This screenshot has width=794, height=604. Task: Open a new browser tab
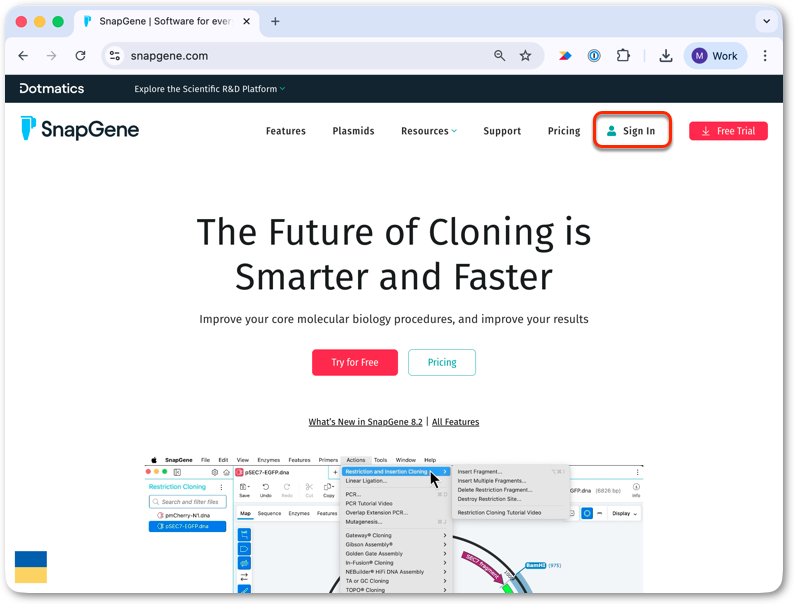click(275, 21)
